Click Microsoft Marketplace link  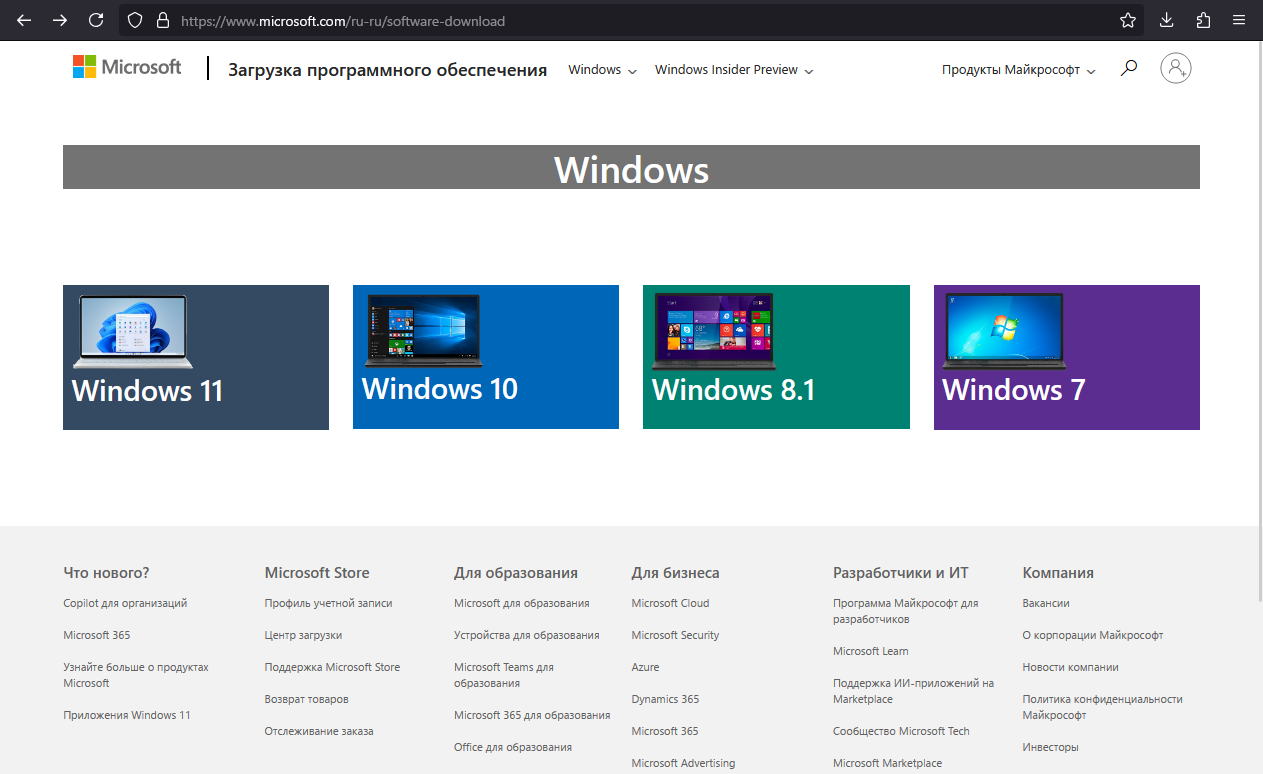point(887,763)
